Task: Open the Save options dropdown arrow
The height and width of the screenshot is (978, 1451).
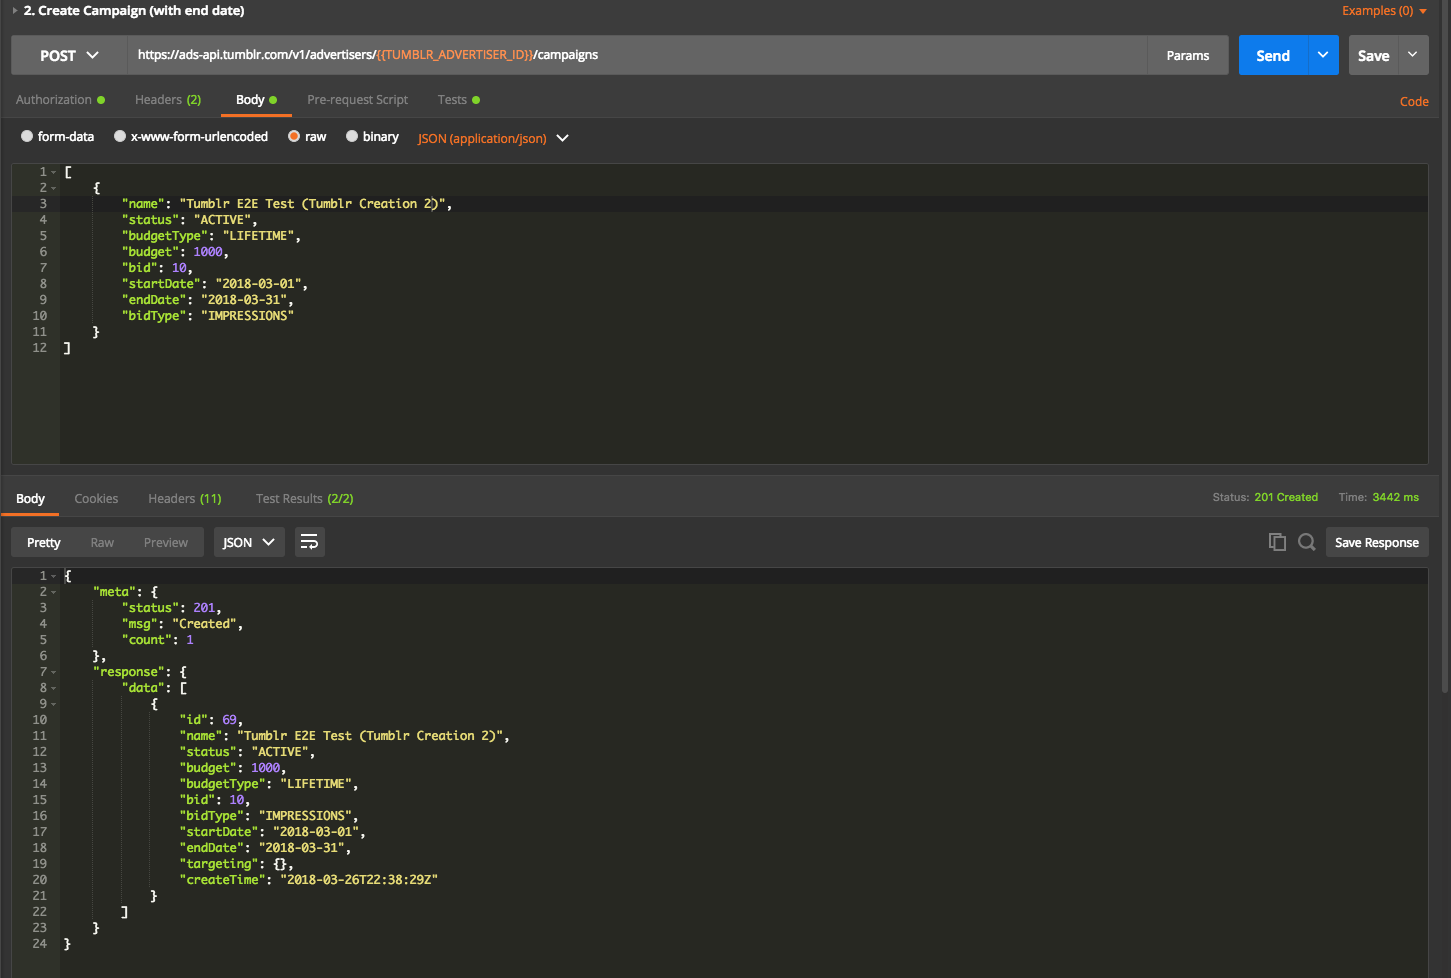Action: coord(1412,55)
